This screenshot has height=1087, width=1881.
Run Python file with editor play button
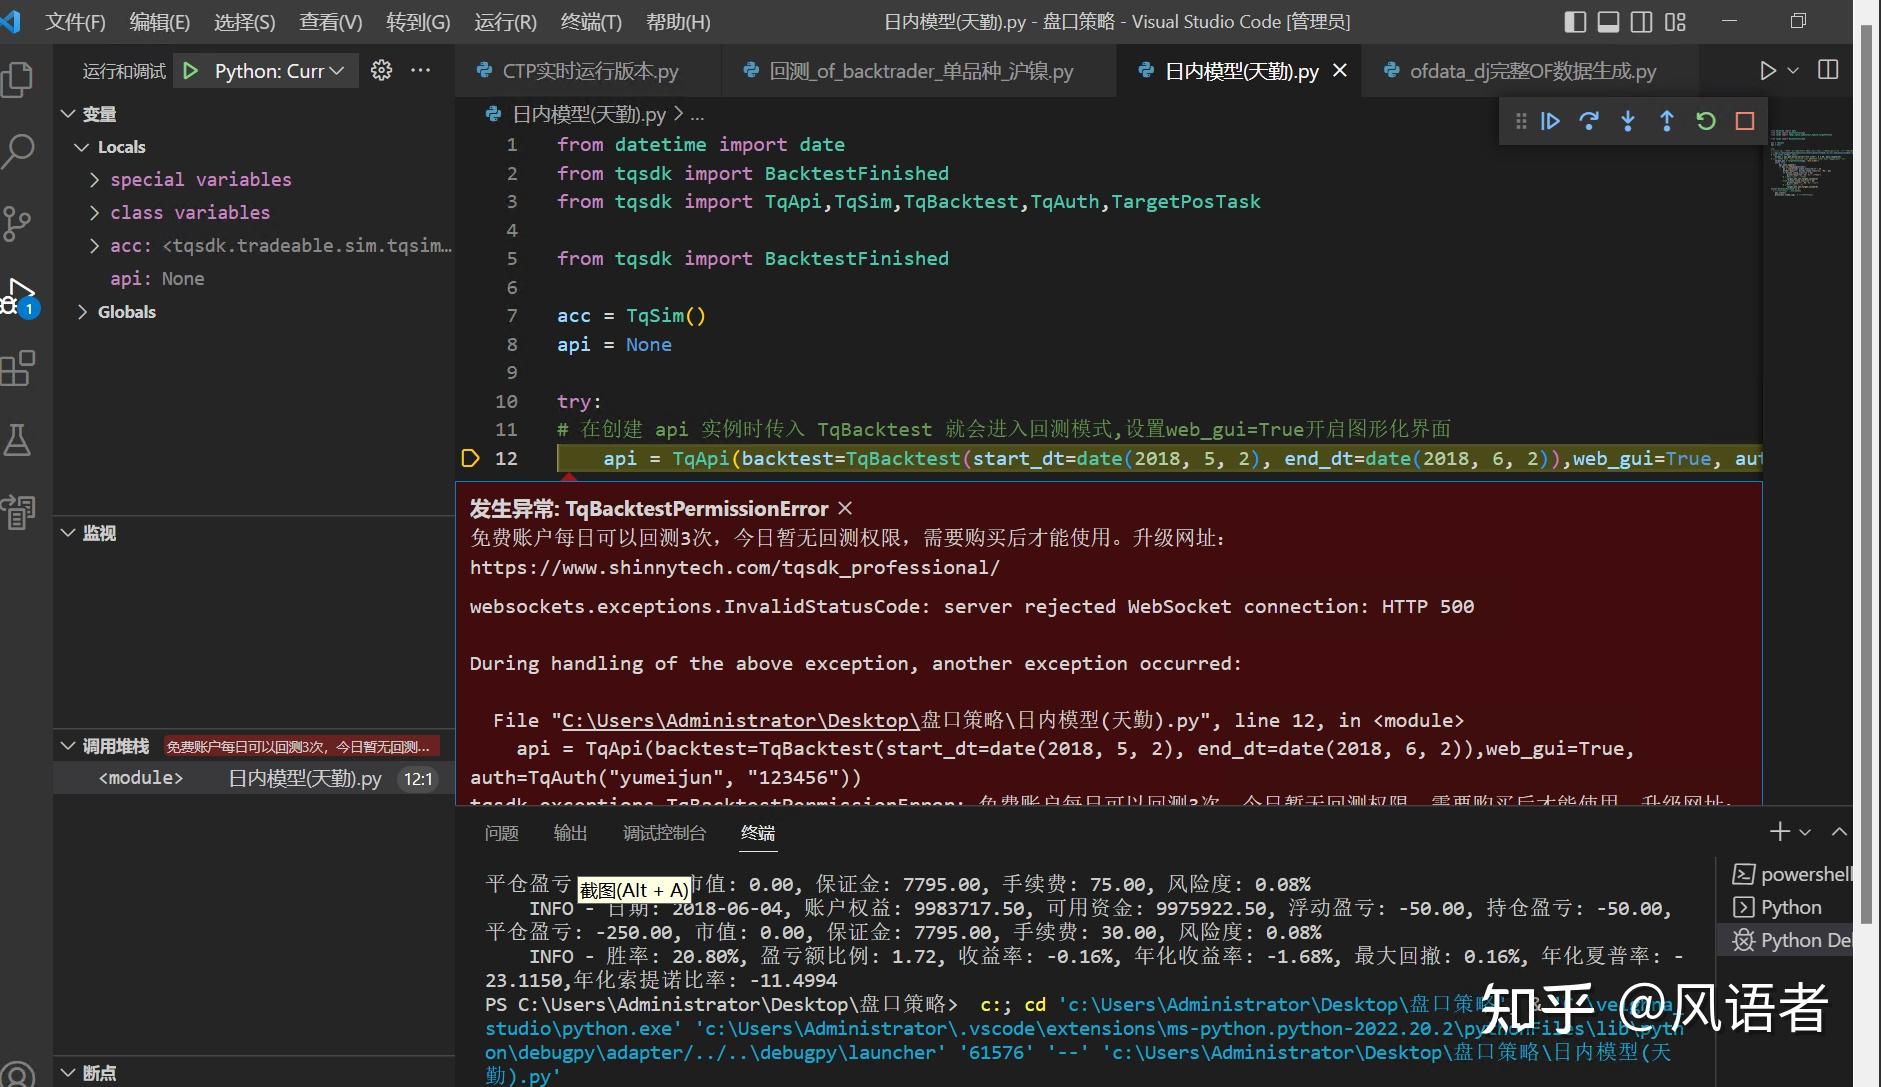1768,70
